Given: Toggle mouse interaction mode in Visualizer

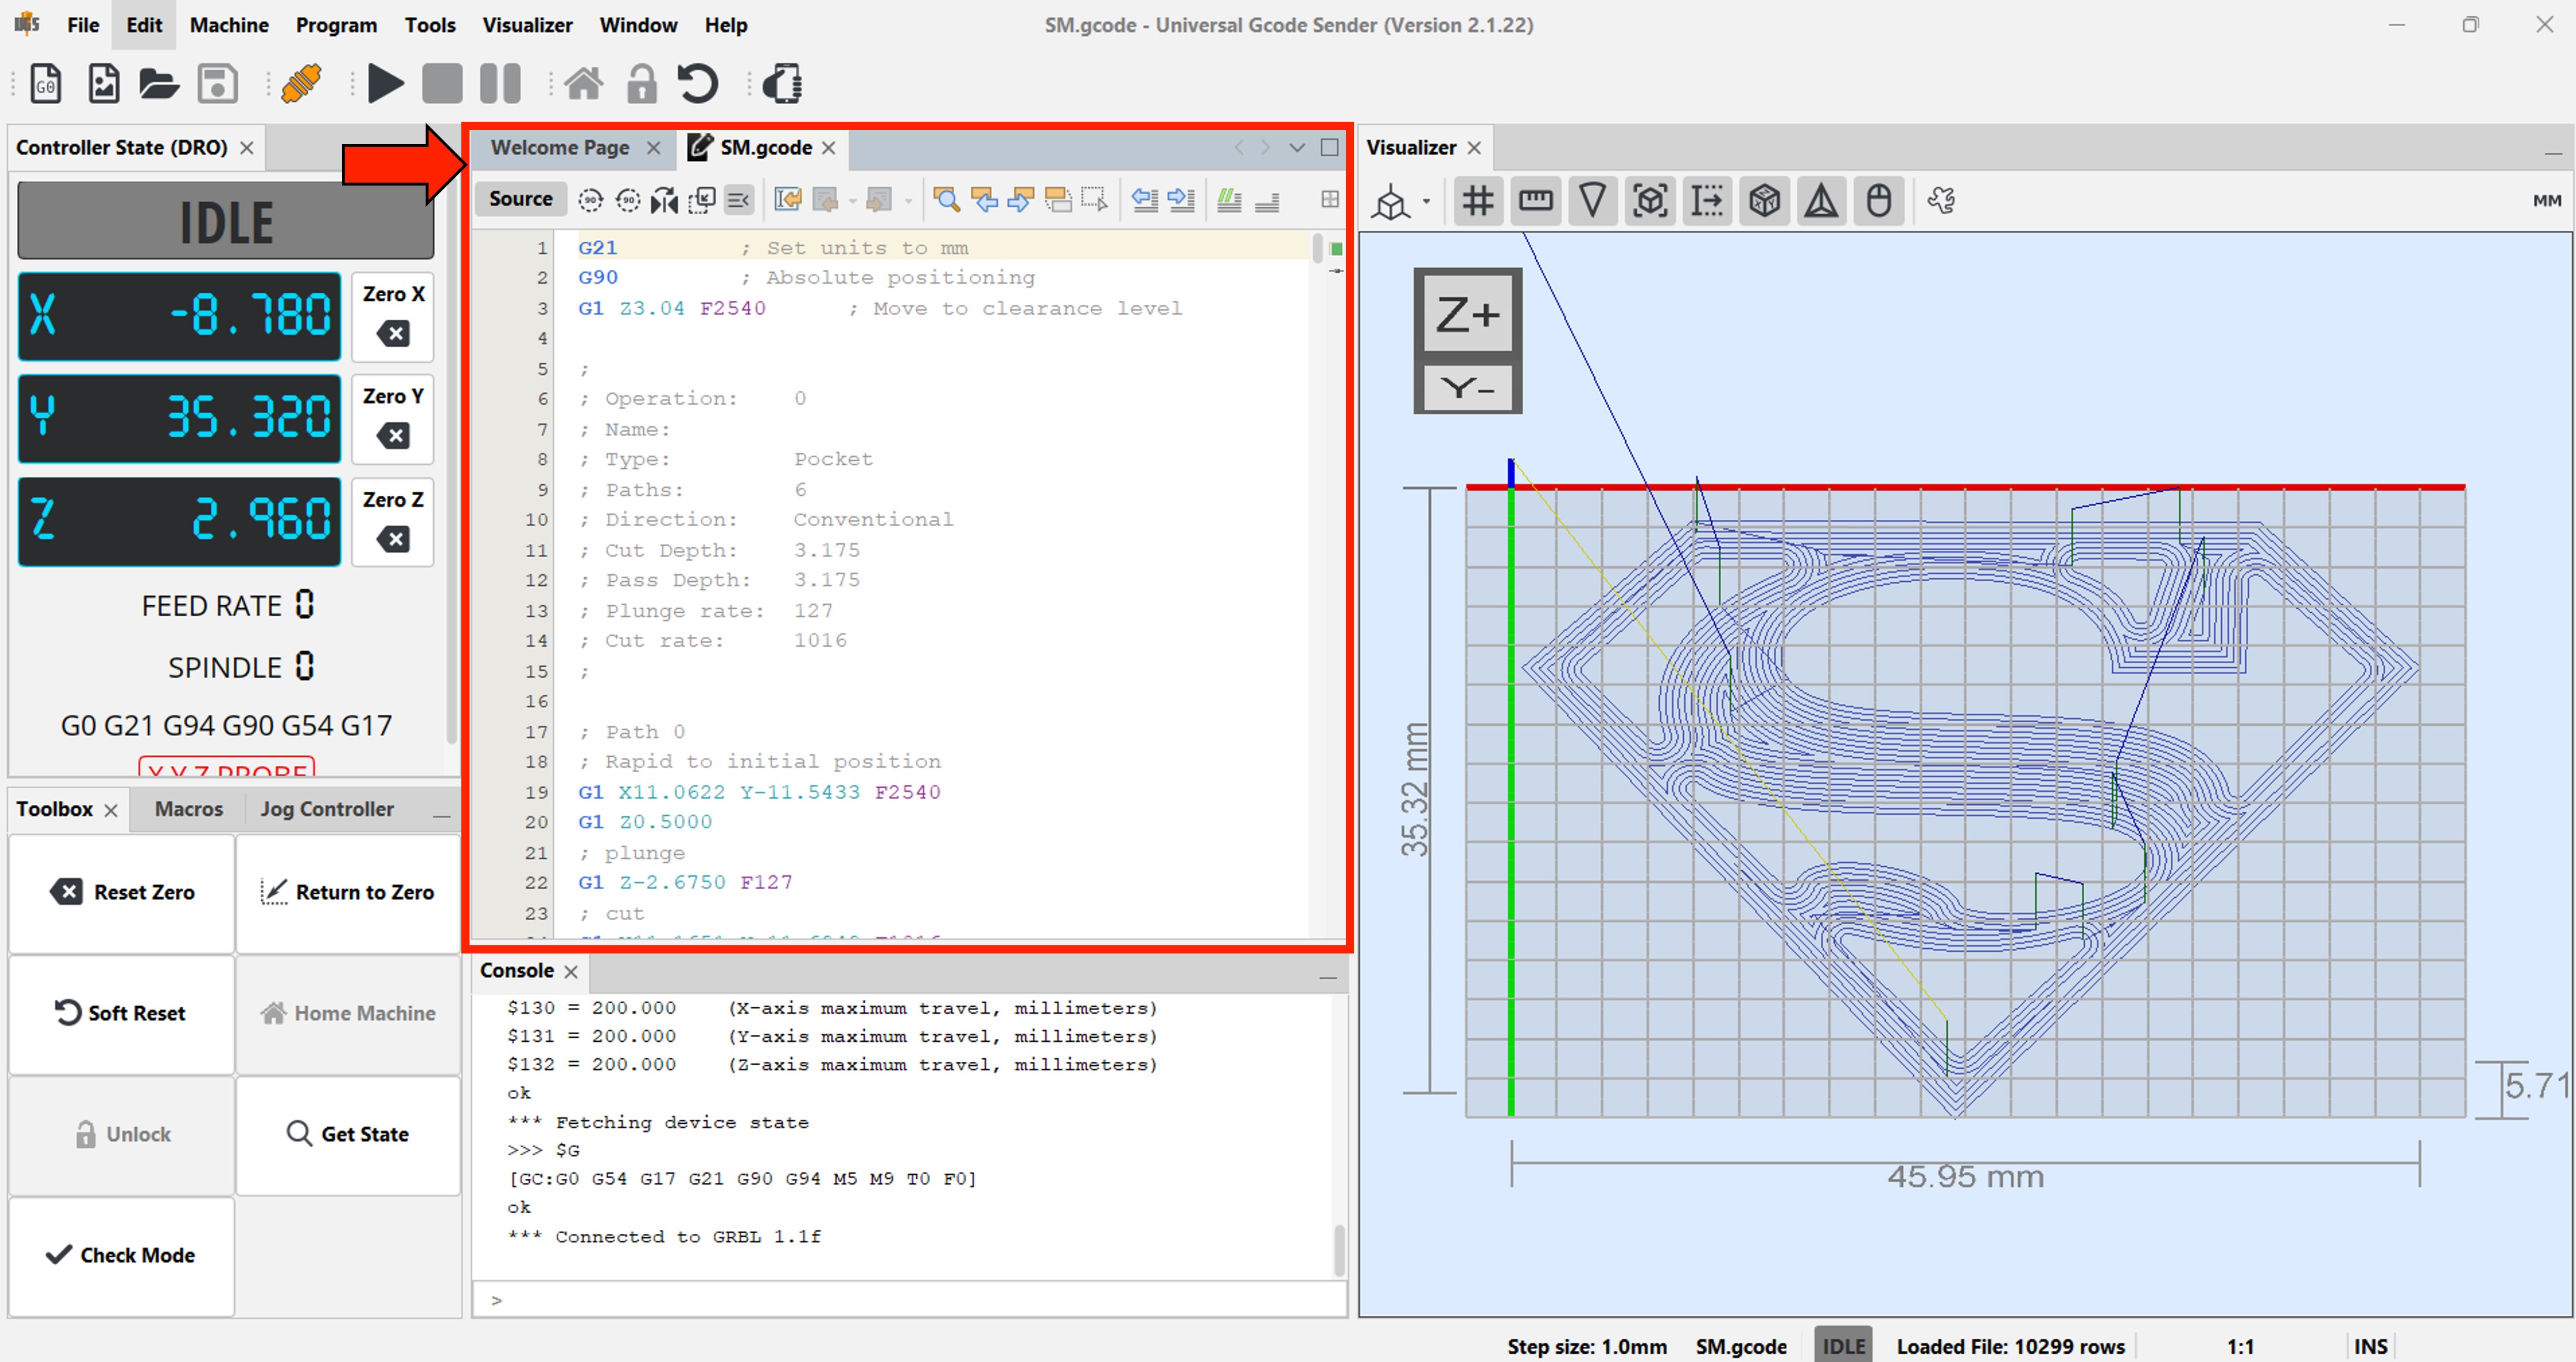Looking at the screenshot, I should [x=1878, y=201].
